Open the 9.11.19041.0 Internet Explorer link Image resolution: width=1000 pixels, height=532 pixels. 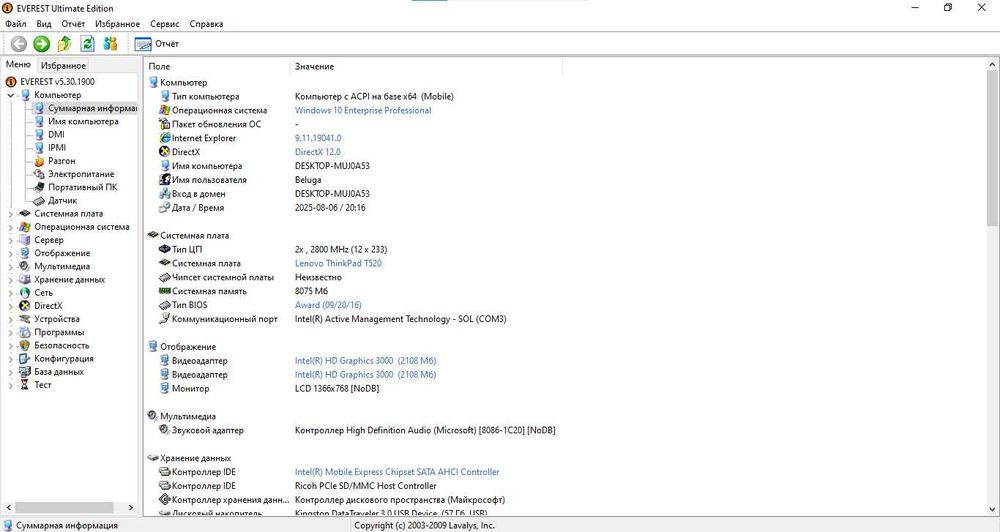pos(318,138)
